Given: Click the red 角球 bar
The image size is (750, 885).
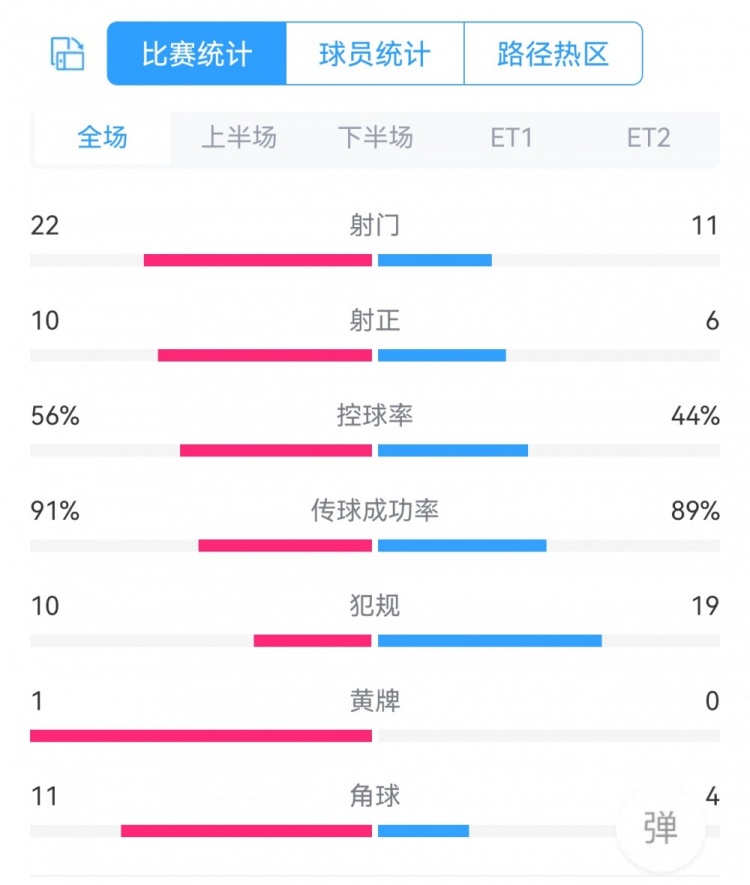Looking at the screenshot, I should point(246,830).
